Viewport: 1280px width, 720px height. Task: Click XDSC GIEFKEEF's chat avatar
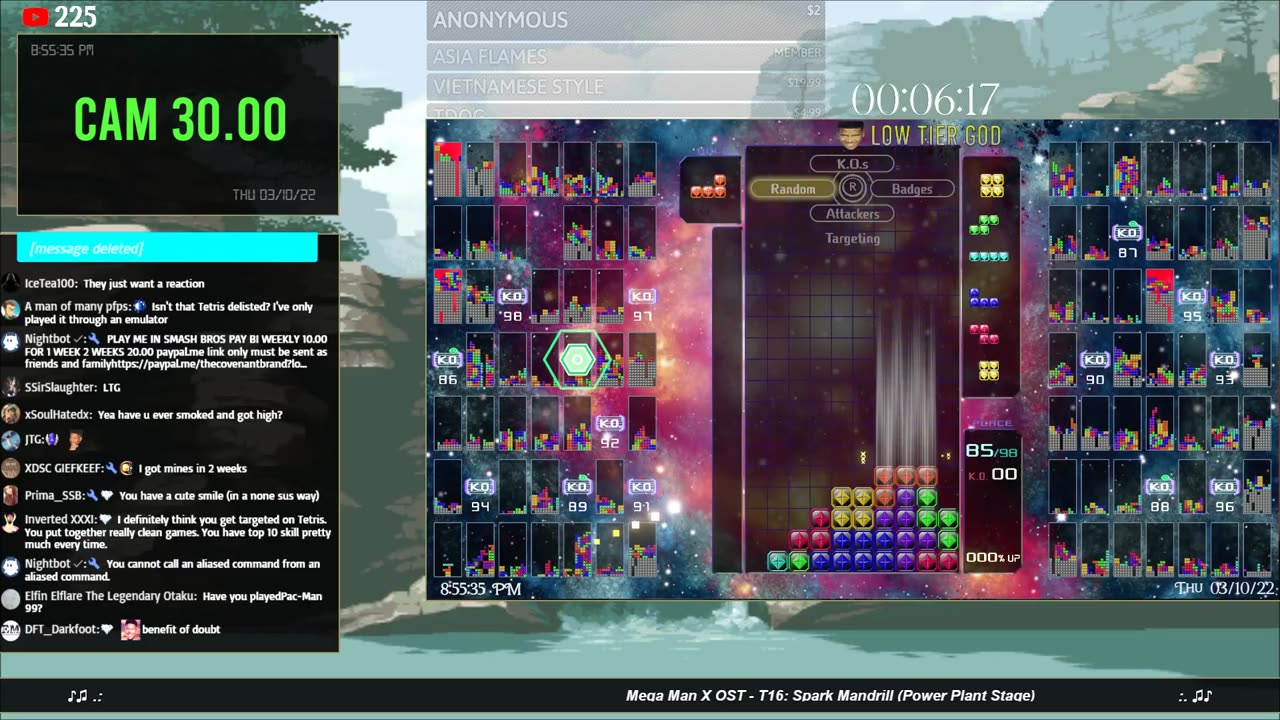10,467
